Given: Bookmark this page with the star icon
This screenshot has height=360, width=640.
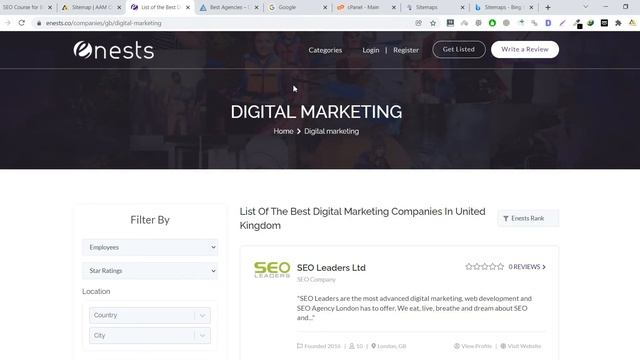Looking at the screenshot, I should pos(433,23).
